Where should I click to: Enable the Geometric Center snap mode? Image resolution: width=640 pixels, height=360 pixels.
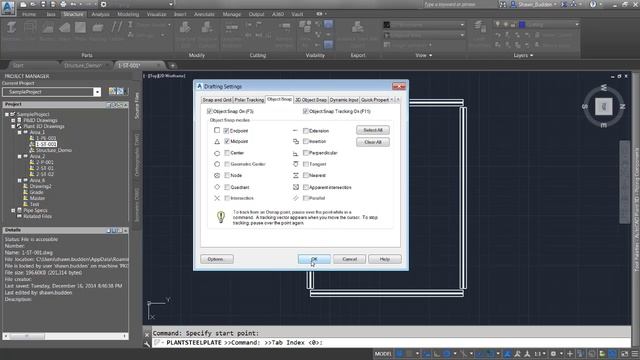coord(227,164)
